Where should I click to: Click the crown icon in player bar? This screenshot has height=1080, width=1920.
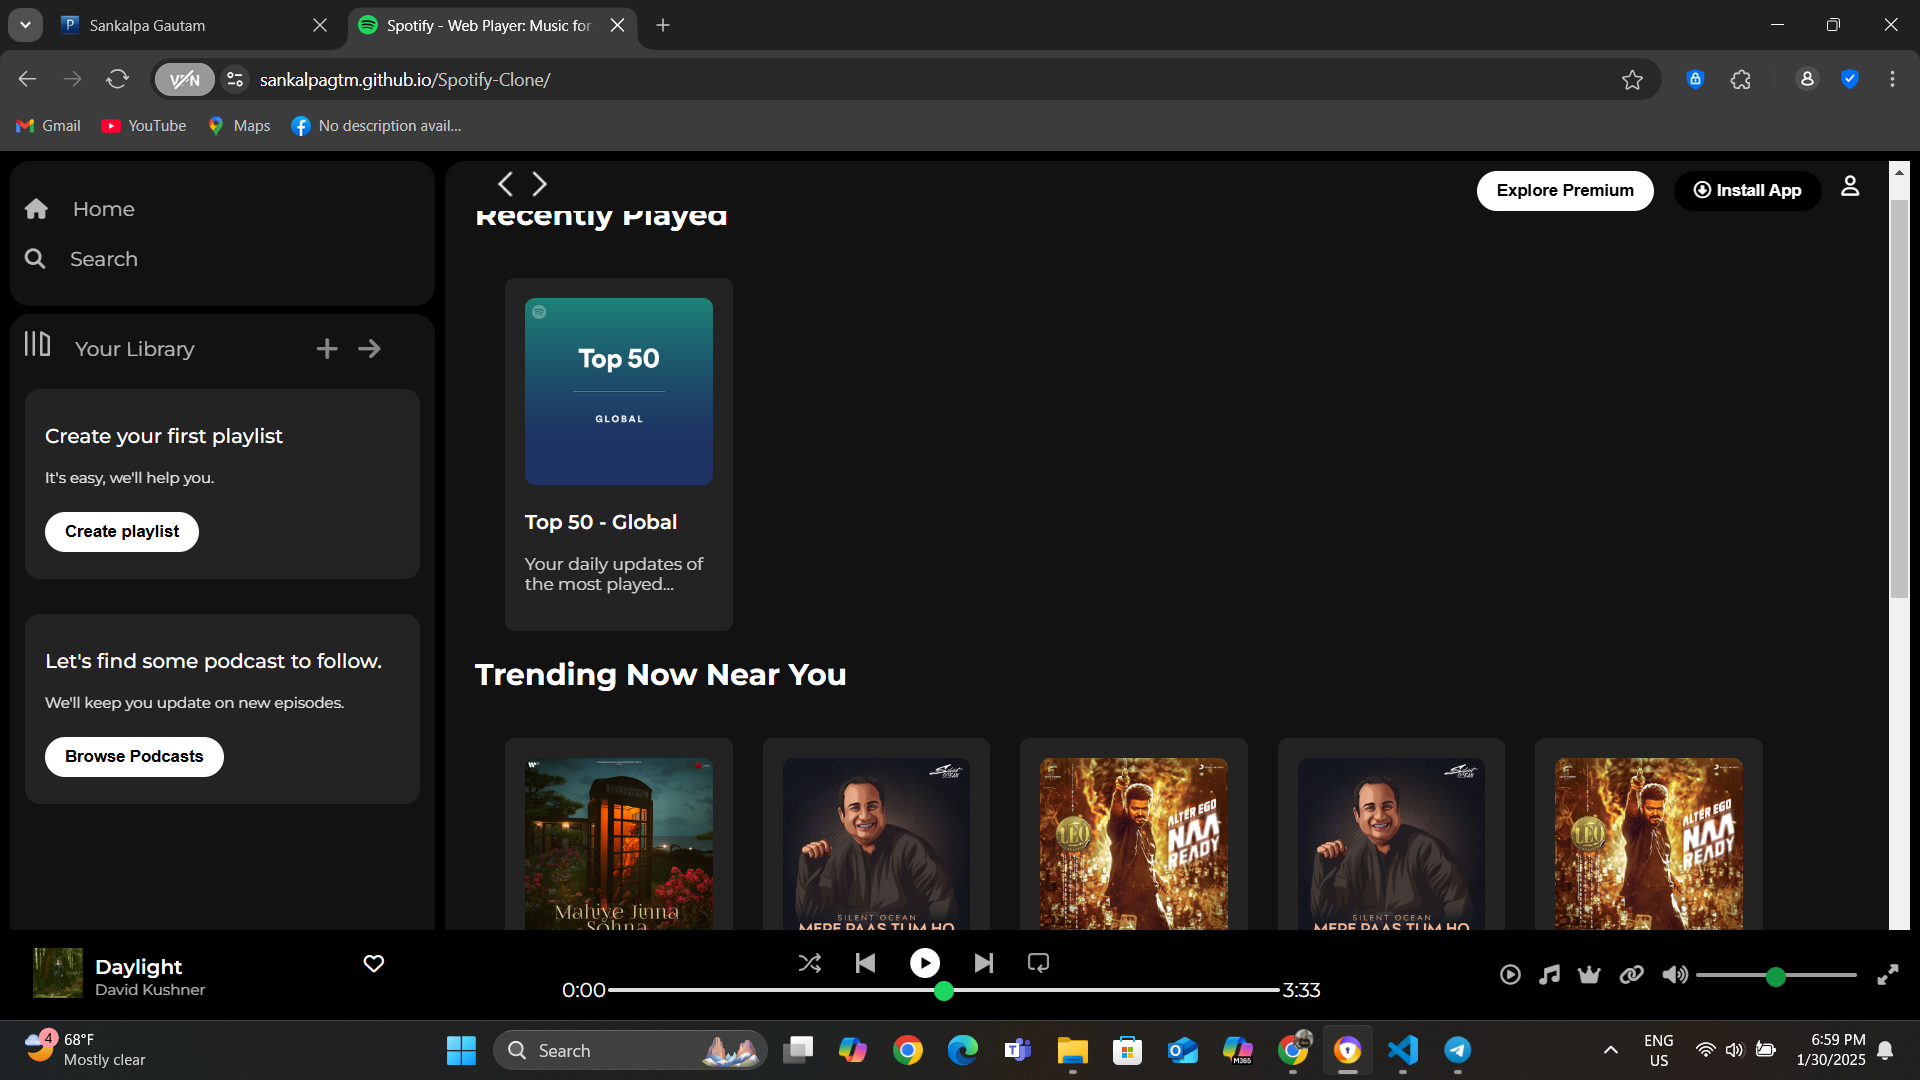(x=1589, y=975)
